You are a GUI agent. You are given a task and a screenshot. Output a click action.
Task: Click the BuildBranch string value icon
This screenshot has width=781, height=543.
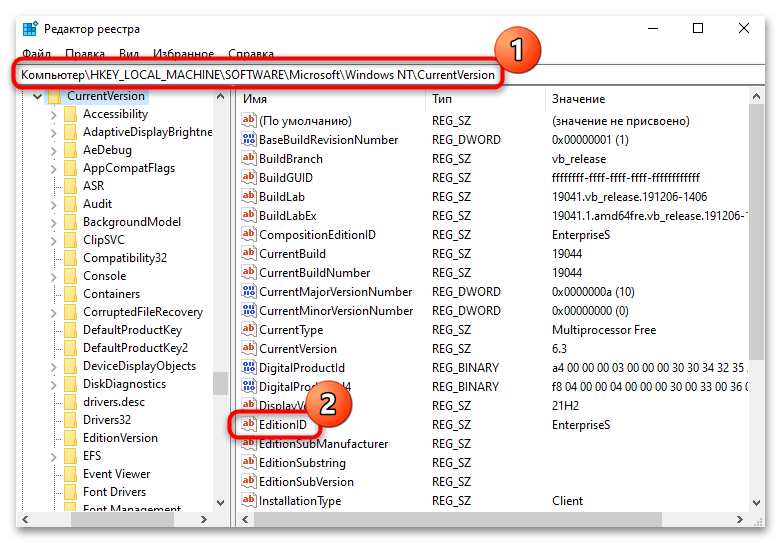249,158
